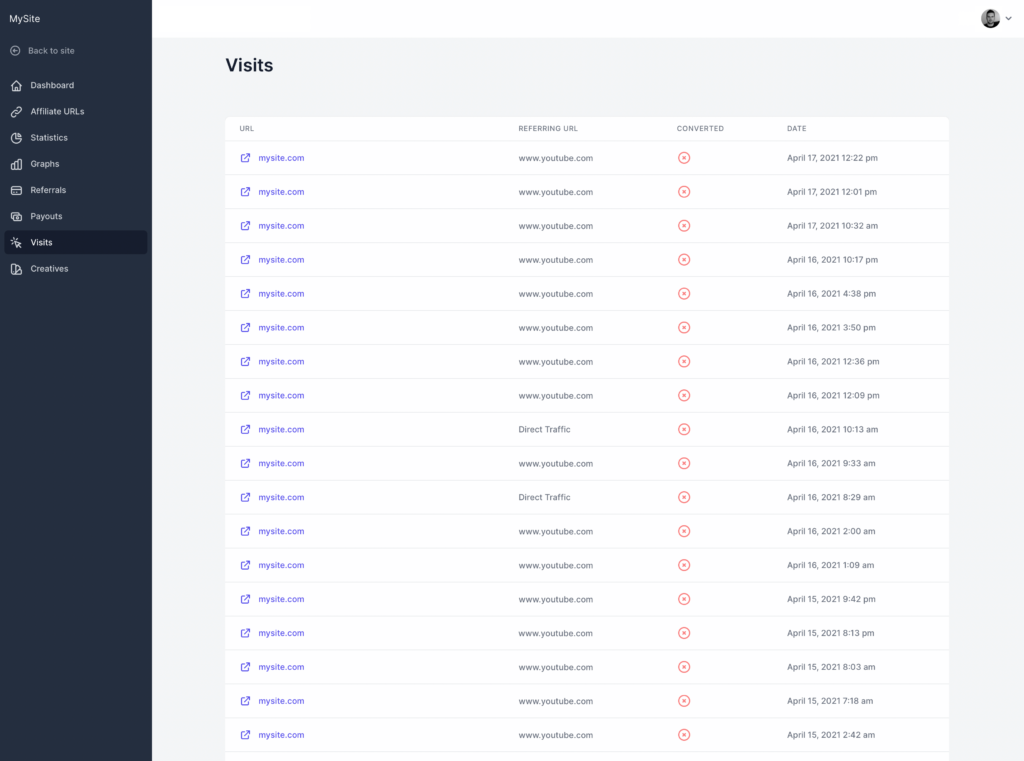Viewport: 1024px width, 761px height.
Task: Click the MySite brand title
Action: pos(25,19)
